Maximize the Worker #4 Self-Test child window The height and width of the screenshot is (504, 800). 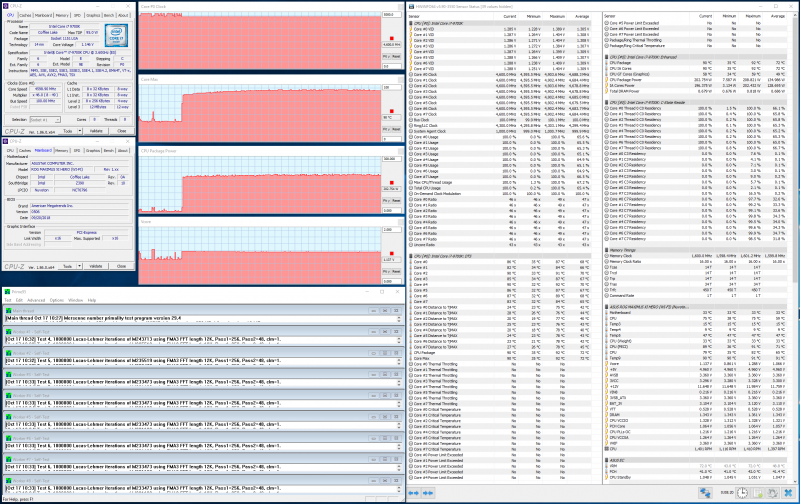385,395
